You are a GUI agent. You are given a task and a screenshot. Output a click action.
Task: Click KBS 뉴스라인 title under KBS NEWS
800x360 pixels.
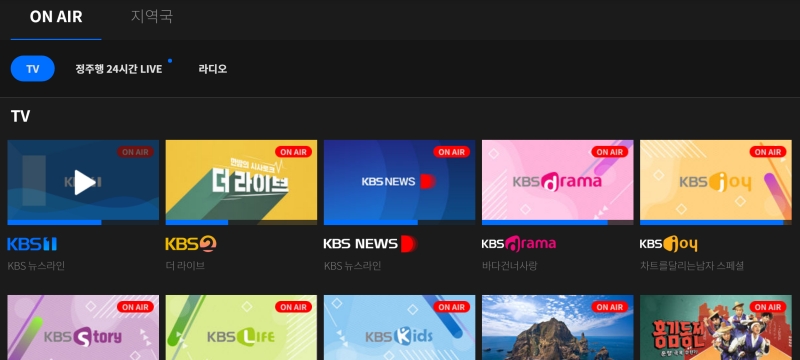pos(353,266)
